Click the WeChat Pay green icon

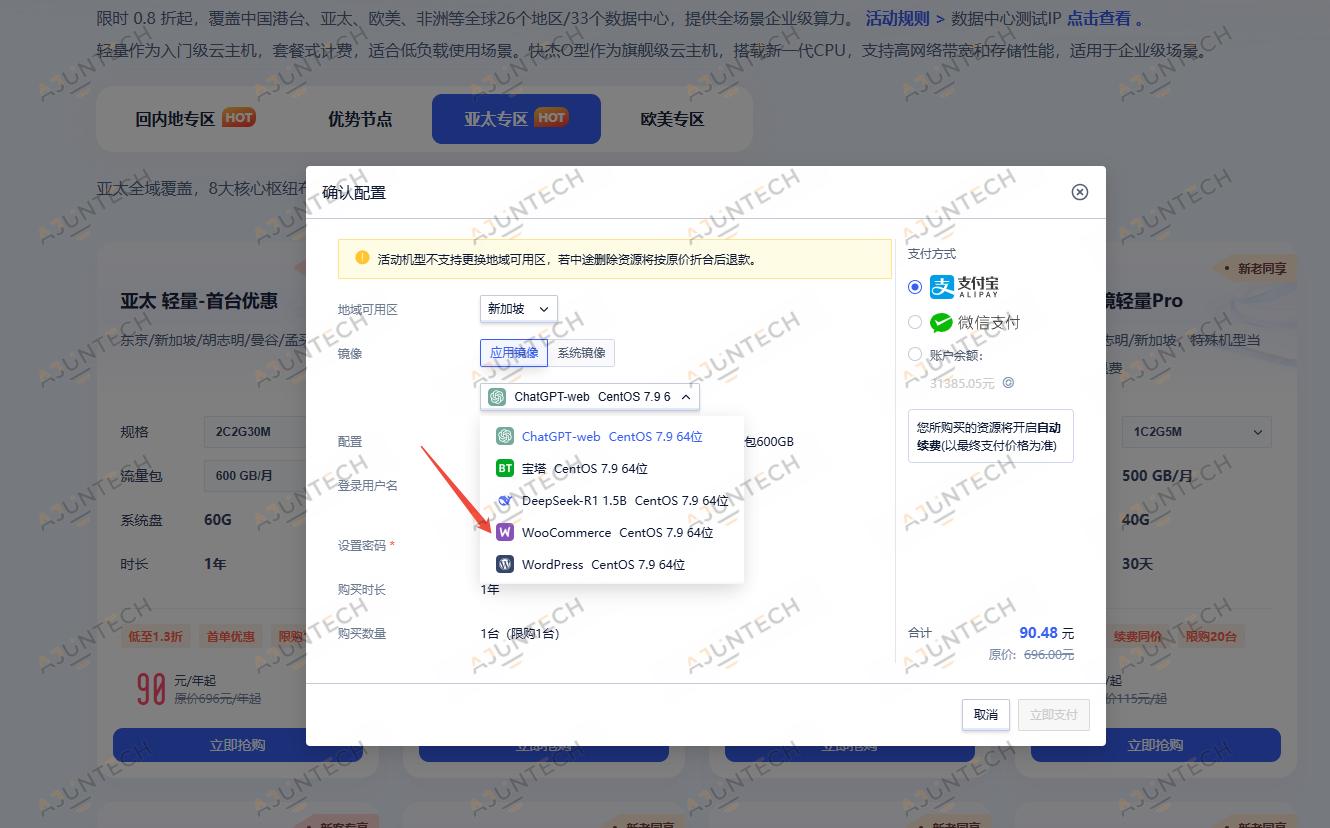[x=940, y=322]
